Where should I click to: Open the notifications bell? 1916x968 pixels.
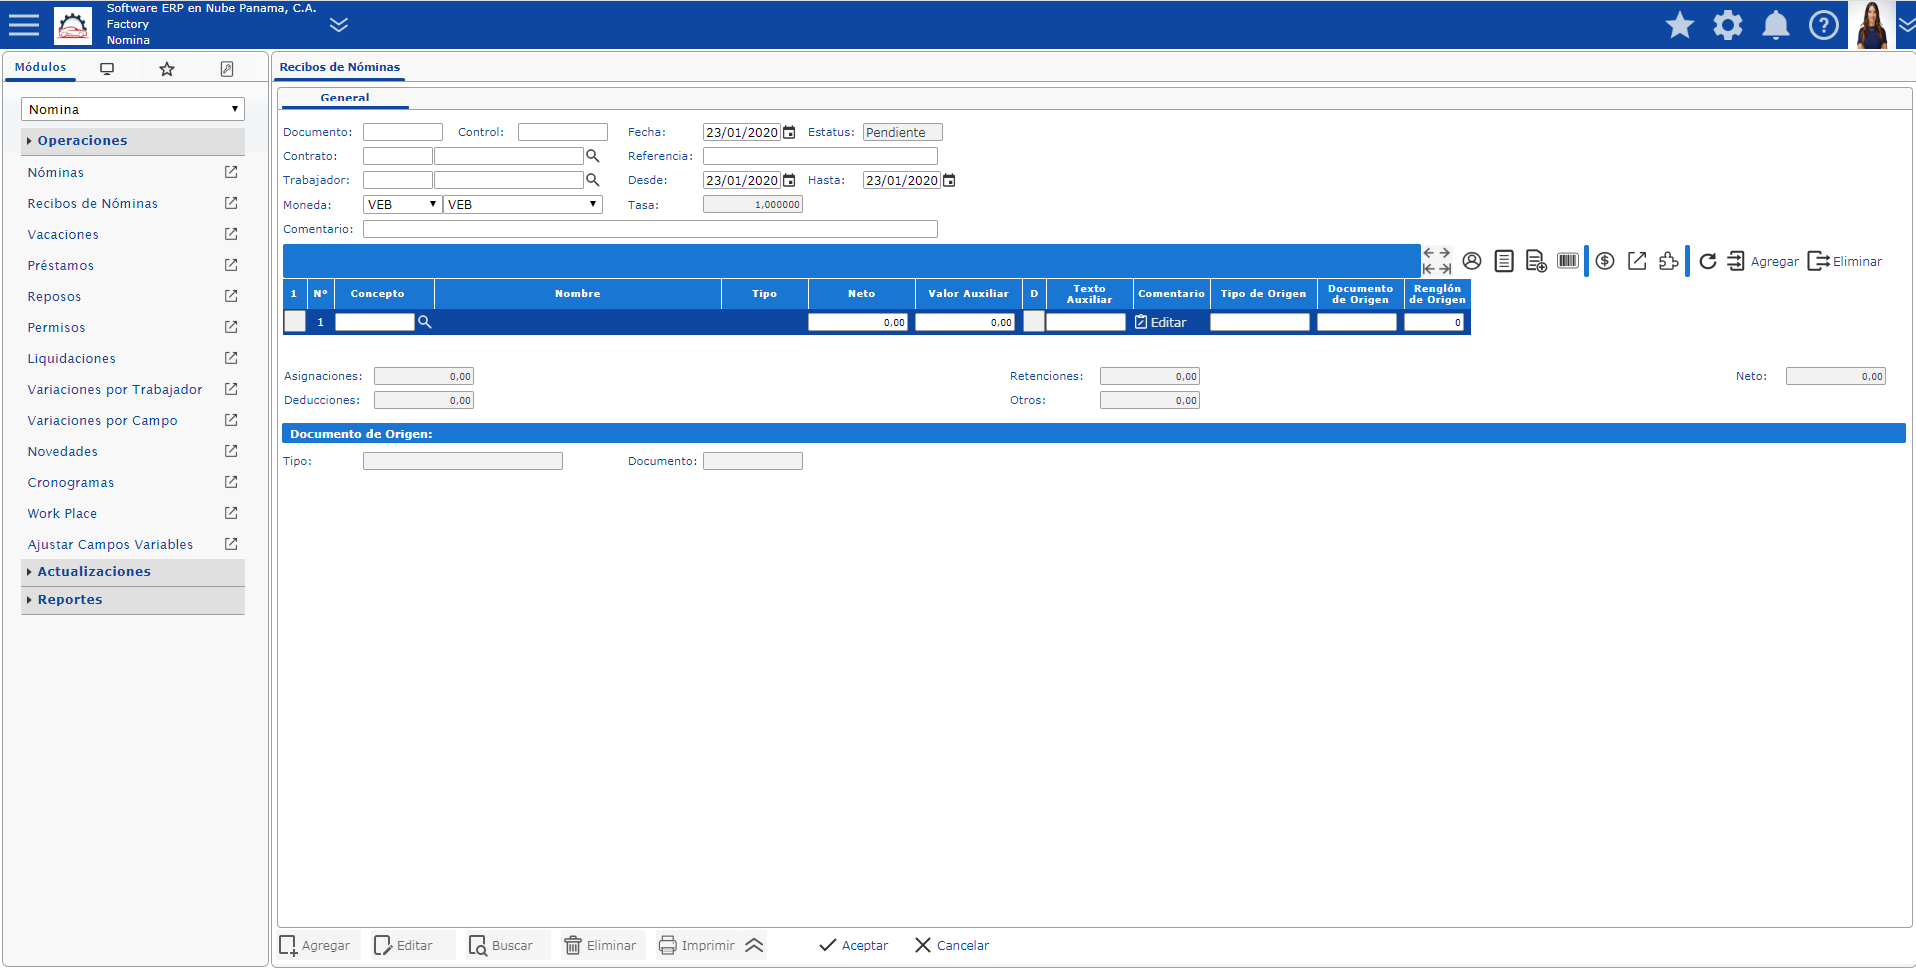[x=1776, y=25]
